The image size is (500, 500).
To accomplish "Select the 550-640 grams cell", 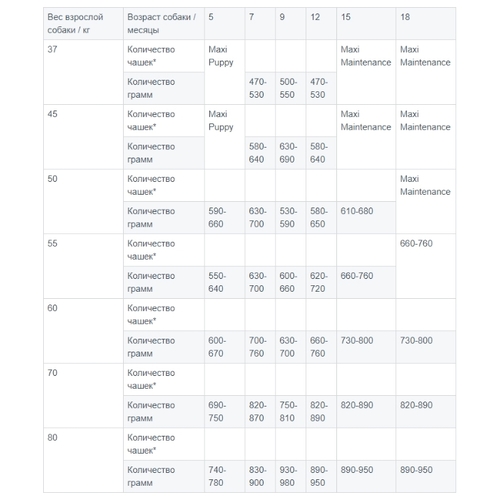I will pos(225,282).
